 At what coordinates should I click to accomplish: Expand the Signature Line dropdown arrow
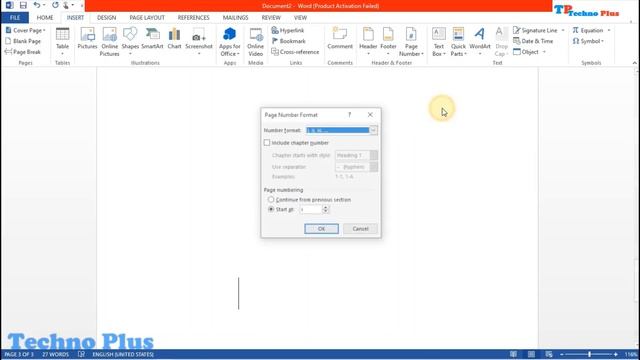coord(563,31)
